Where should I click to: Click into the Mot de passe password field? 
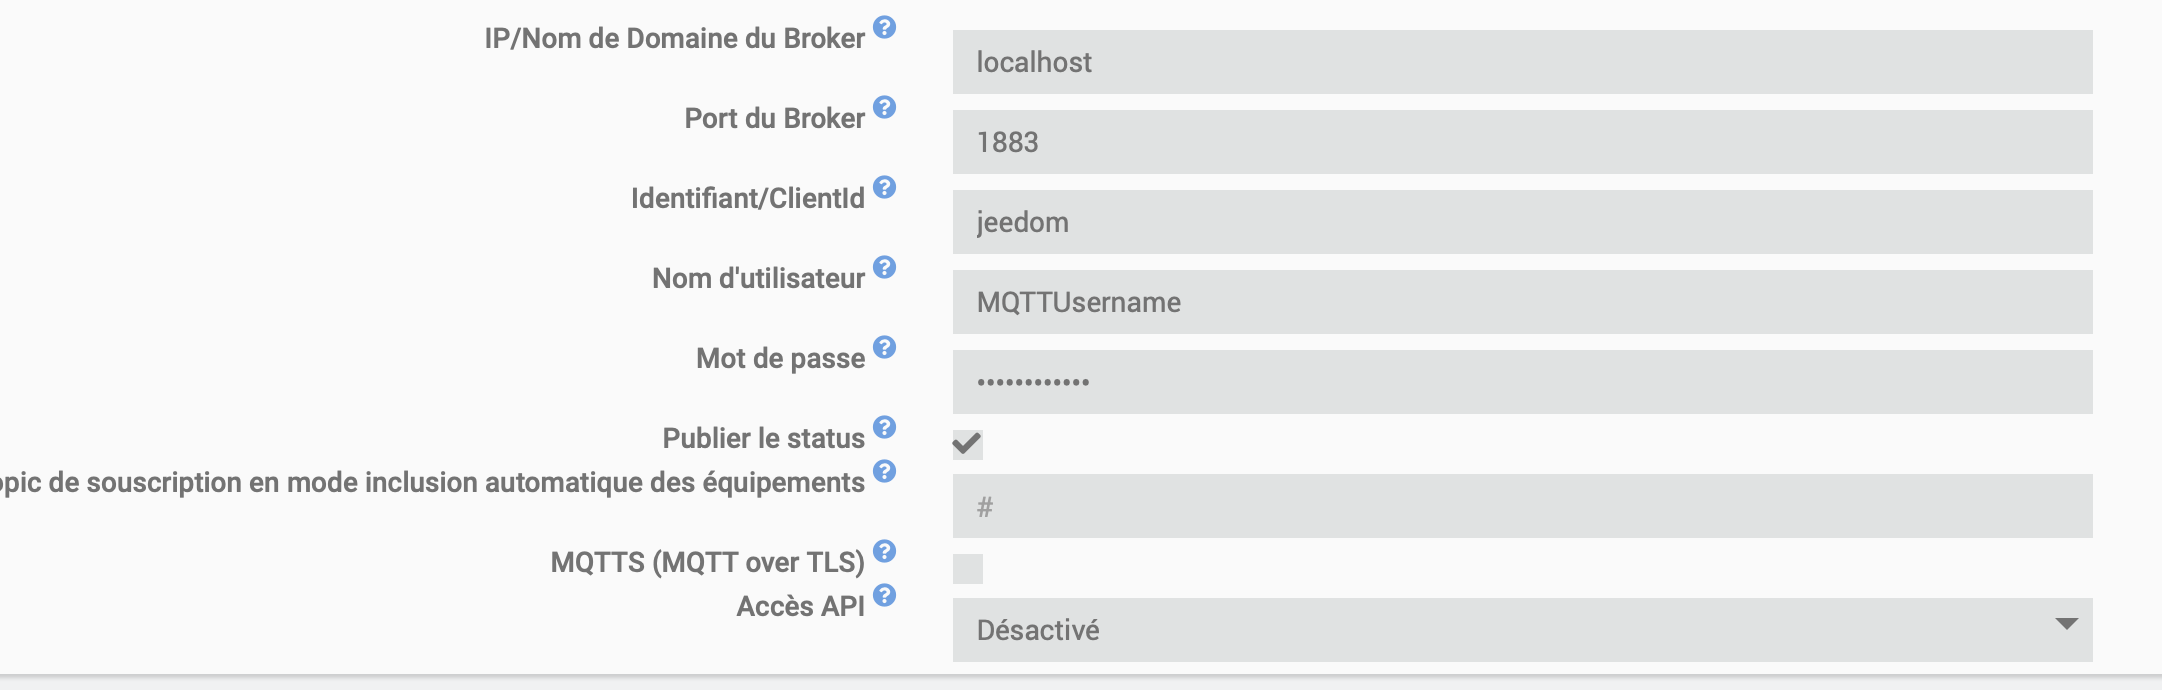coord(1522,382)
